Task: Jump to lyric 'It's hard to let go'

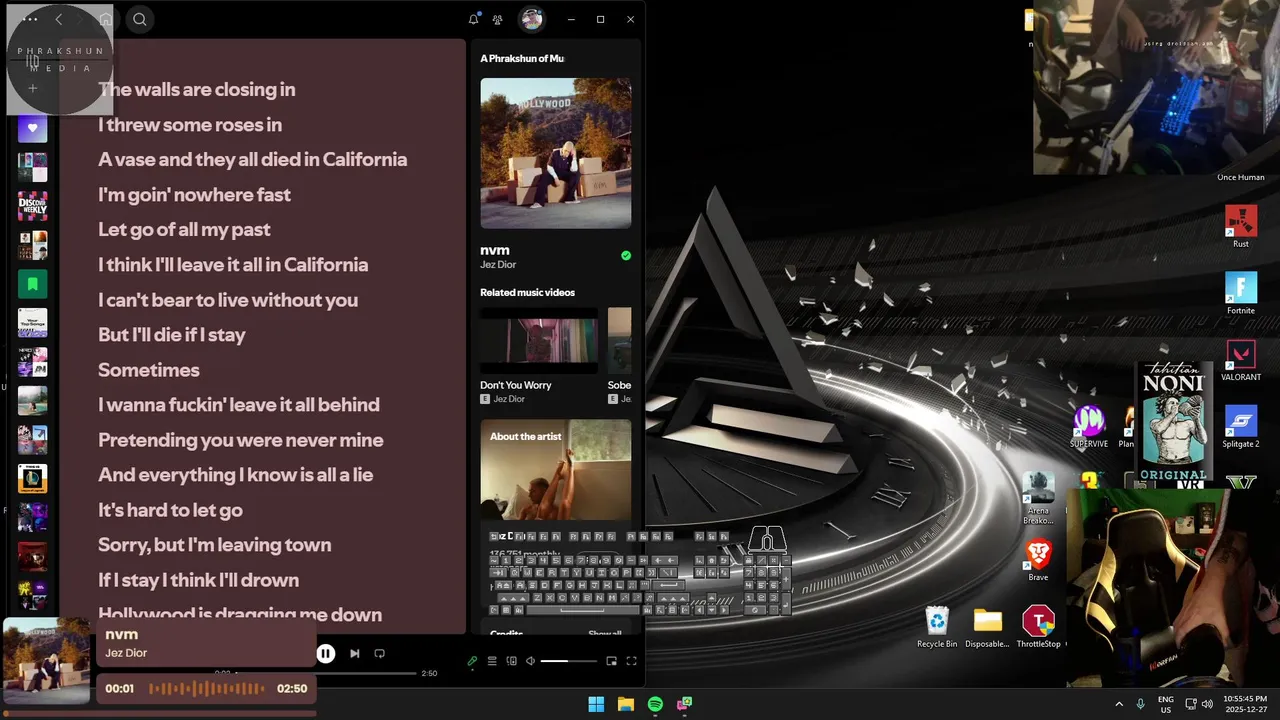Action: coord(170,510)
